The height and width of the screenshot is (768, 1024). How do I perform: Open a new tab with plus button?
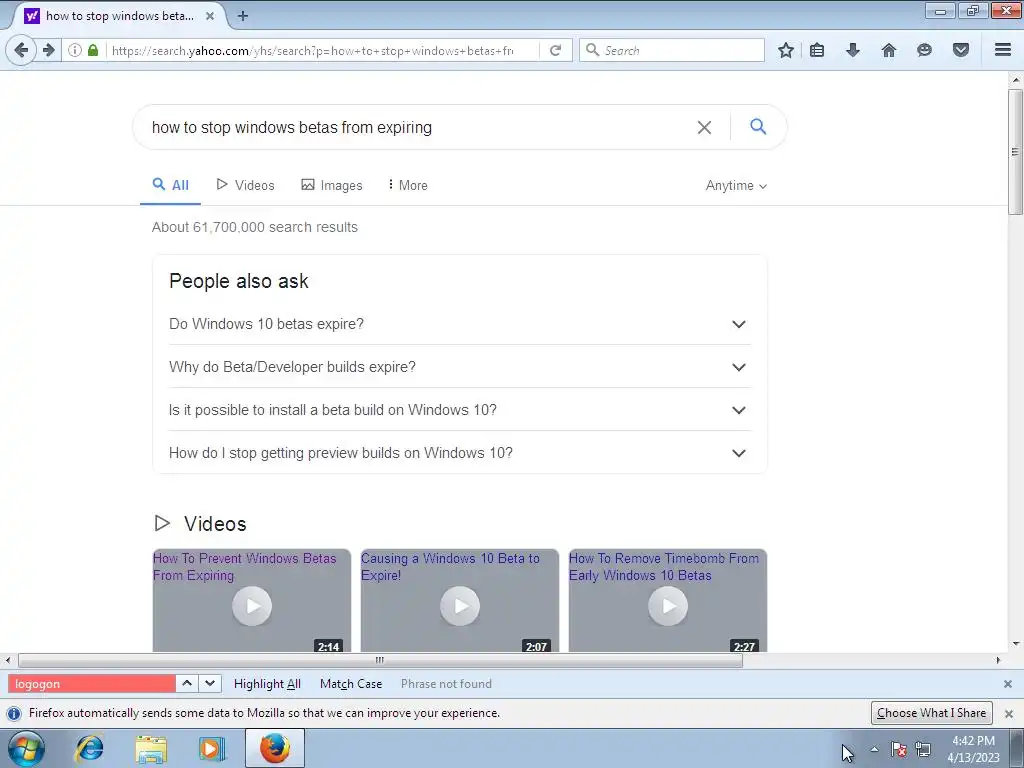tap(242, 16)
